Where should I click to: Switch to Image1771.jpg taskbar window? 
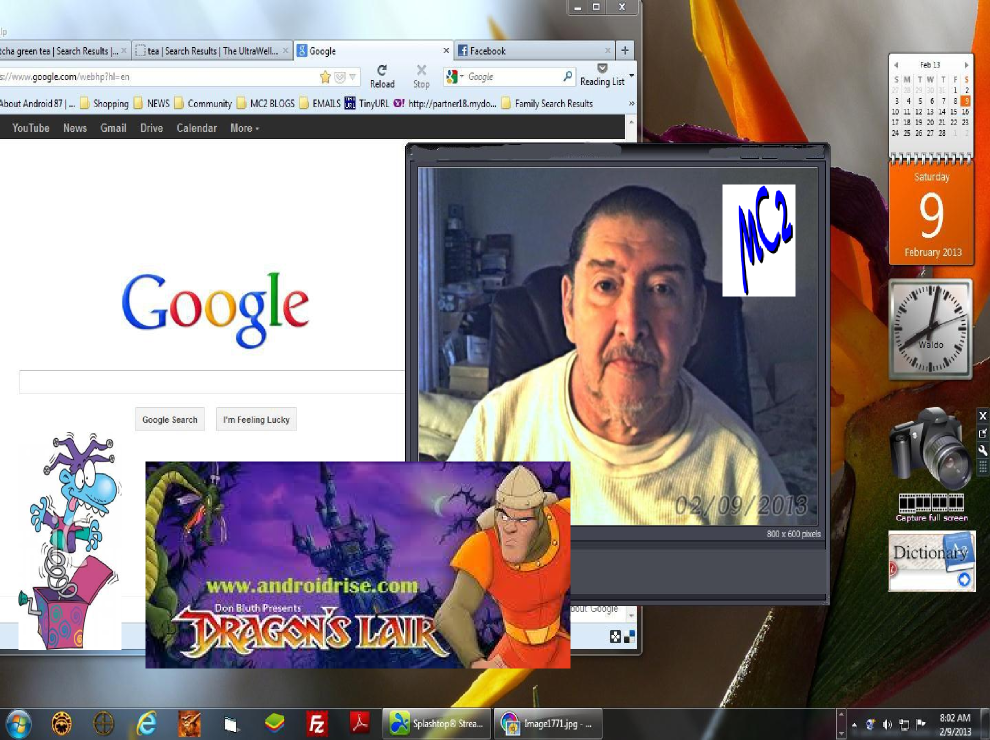pos(548,724)
